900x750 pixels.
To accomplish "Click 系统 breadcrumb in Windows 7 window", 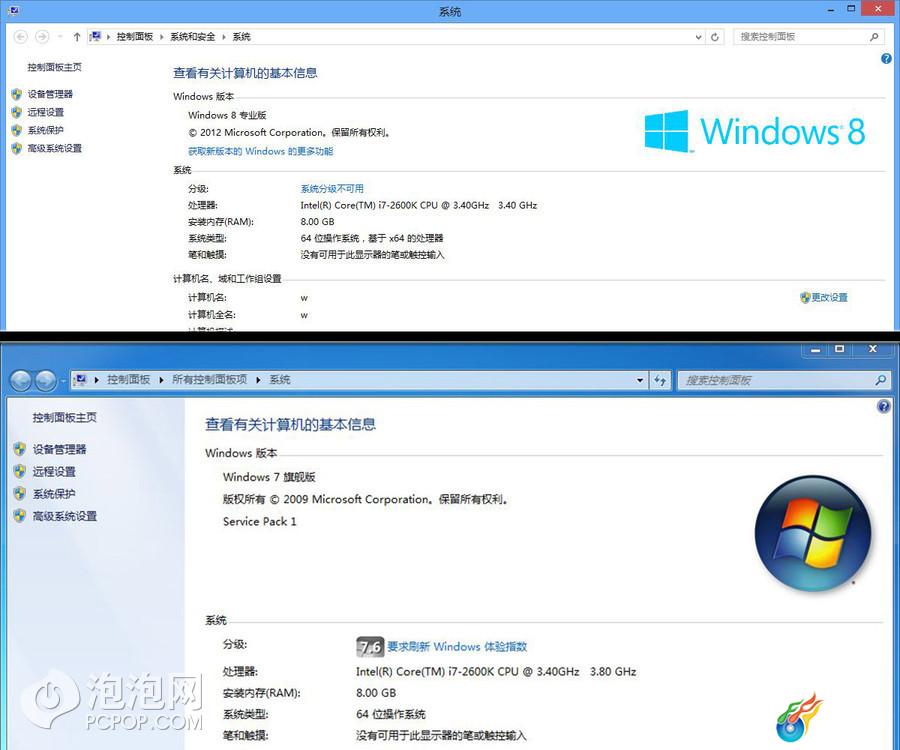I will click(280, 379).
